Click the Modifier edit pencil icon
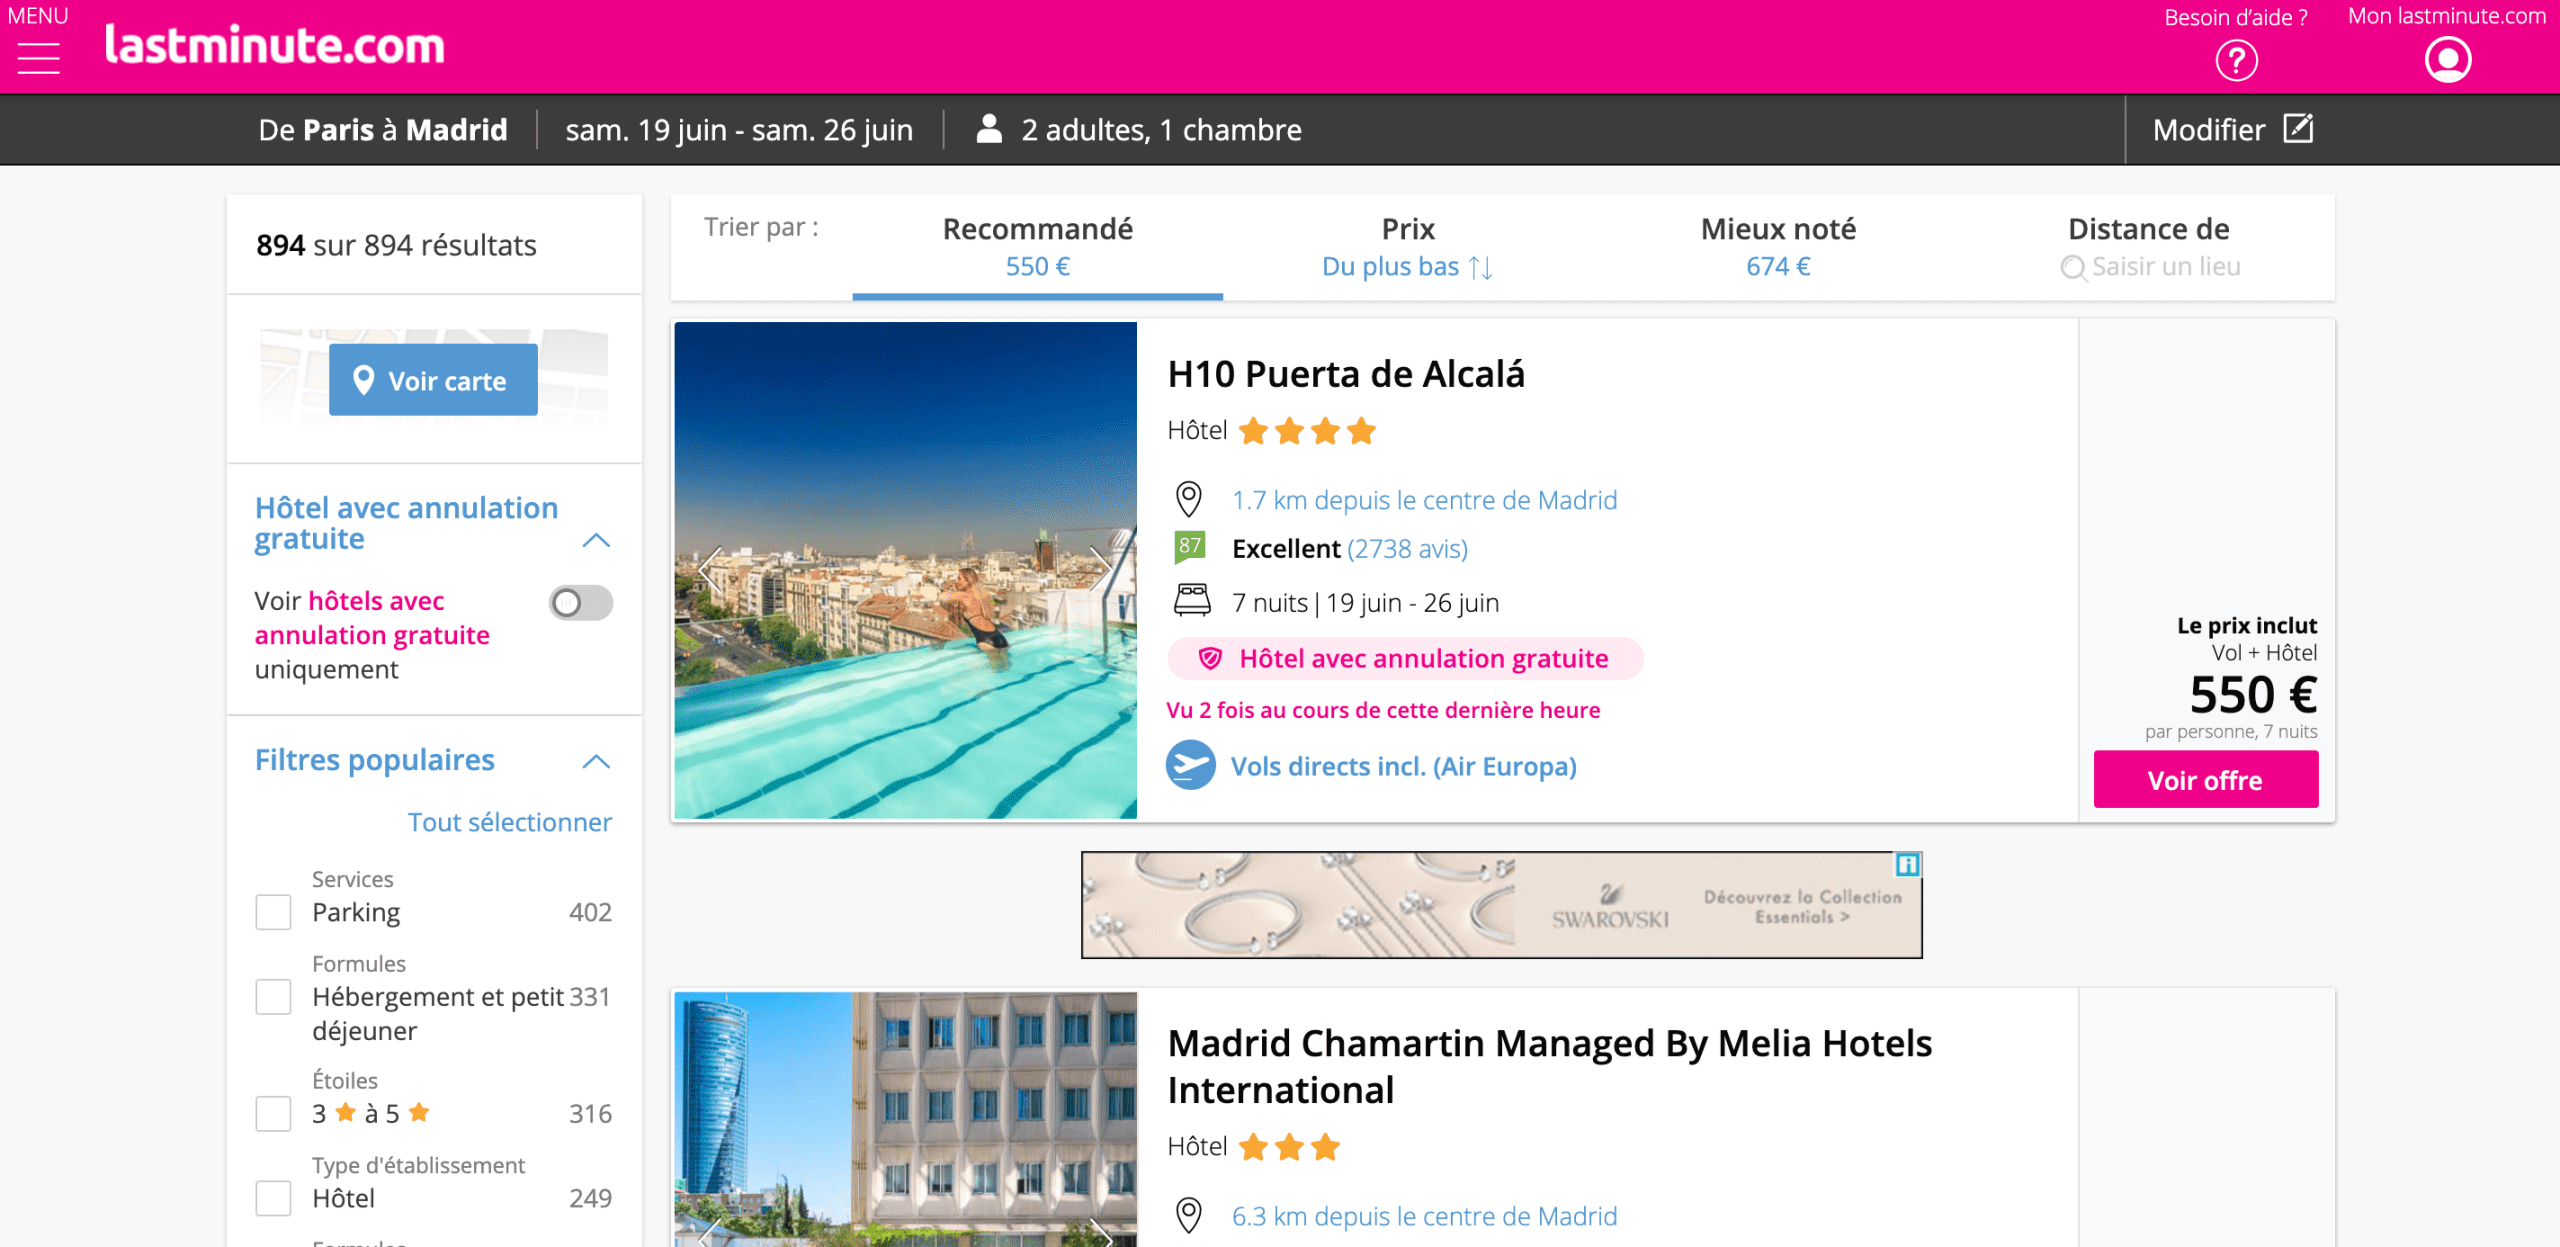Image resolution: width=2560 pixels, height=1247 pixels. (x=2300, y=128)
